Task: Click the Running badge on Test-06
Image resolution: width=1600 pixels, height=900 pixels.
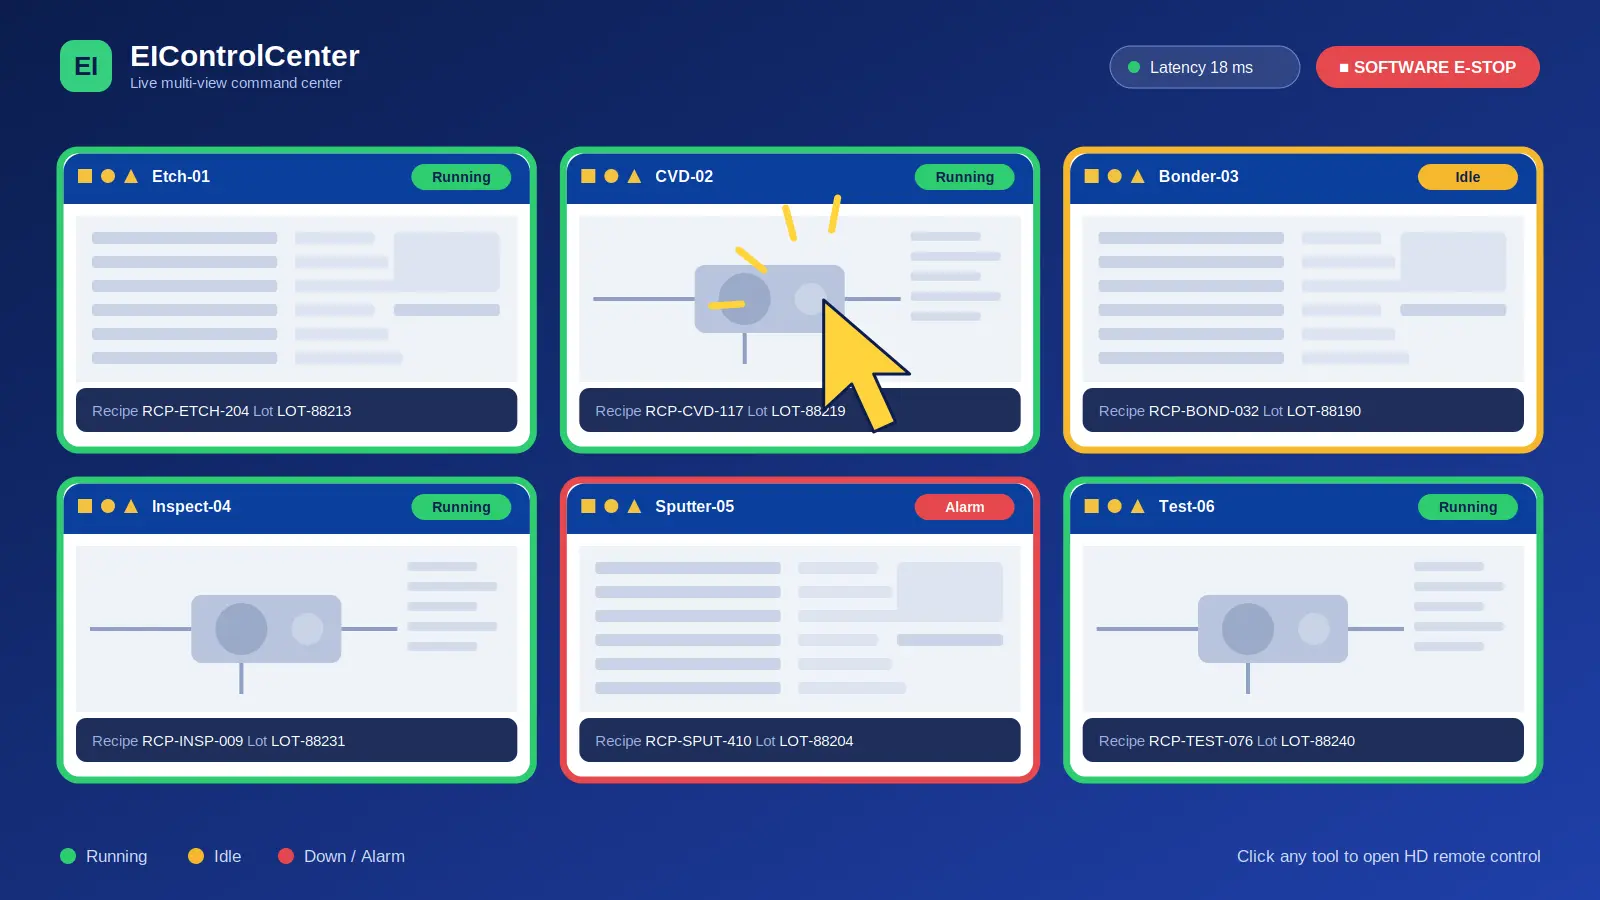Action: (x=1468, y=507)
